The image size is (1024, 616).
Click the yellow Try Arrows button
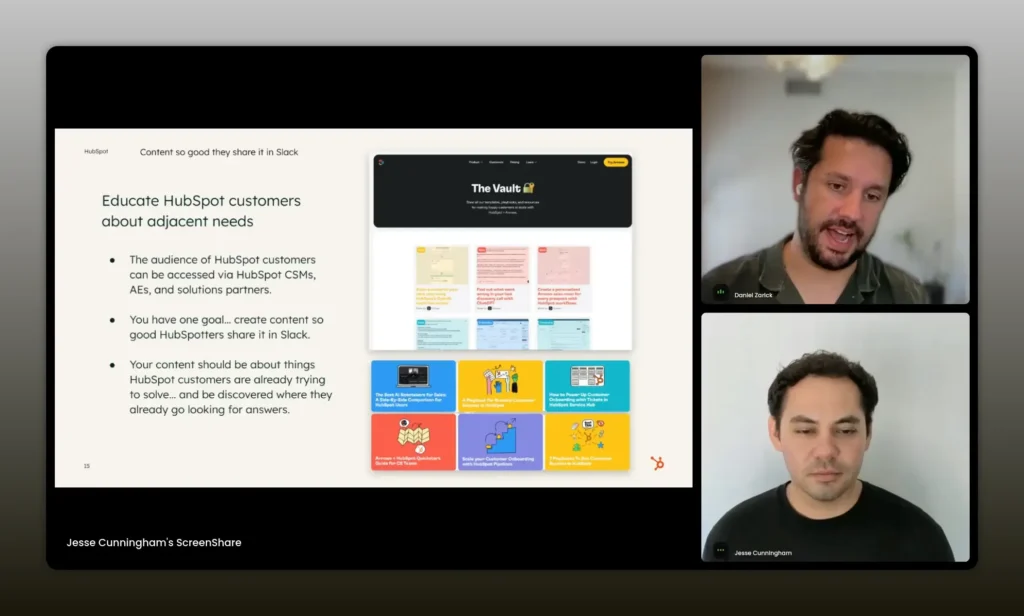(615, 161)
